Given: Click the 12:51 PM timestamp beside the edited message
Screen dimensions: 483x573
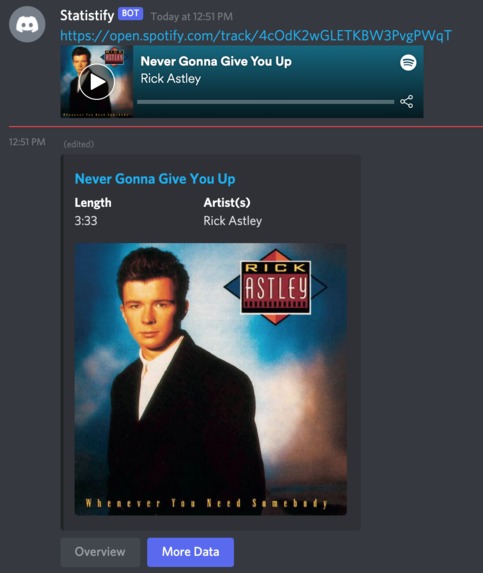Looking at the screenshot, I should (x=27, y=142).
